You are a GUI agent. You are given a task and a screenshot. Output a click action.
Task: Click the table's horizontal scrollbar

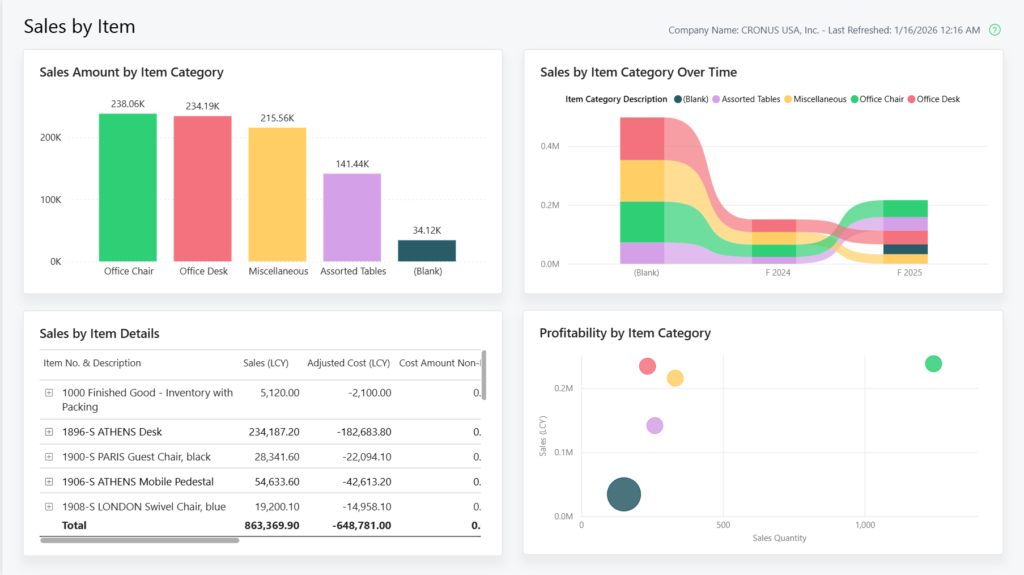140,540
